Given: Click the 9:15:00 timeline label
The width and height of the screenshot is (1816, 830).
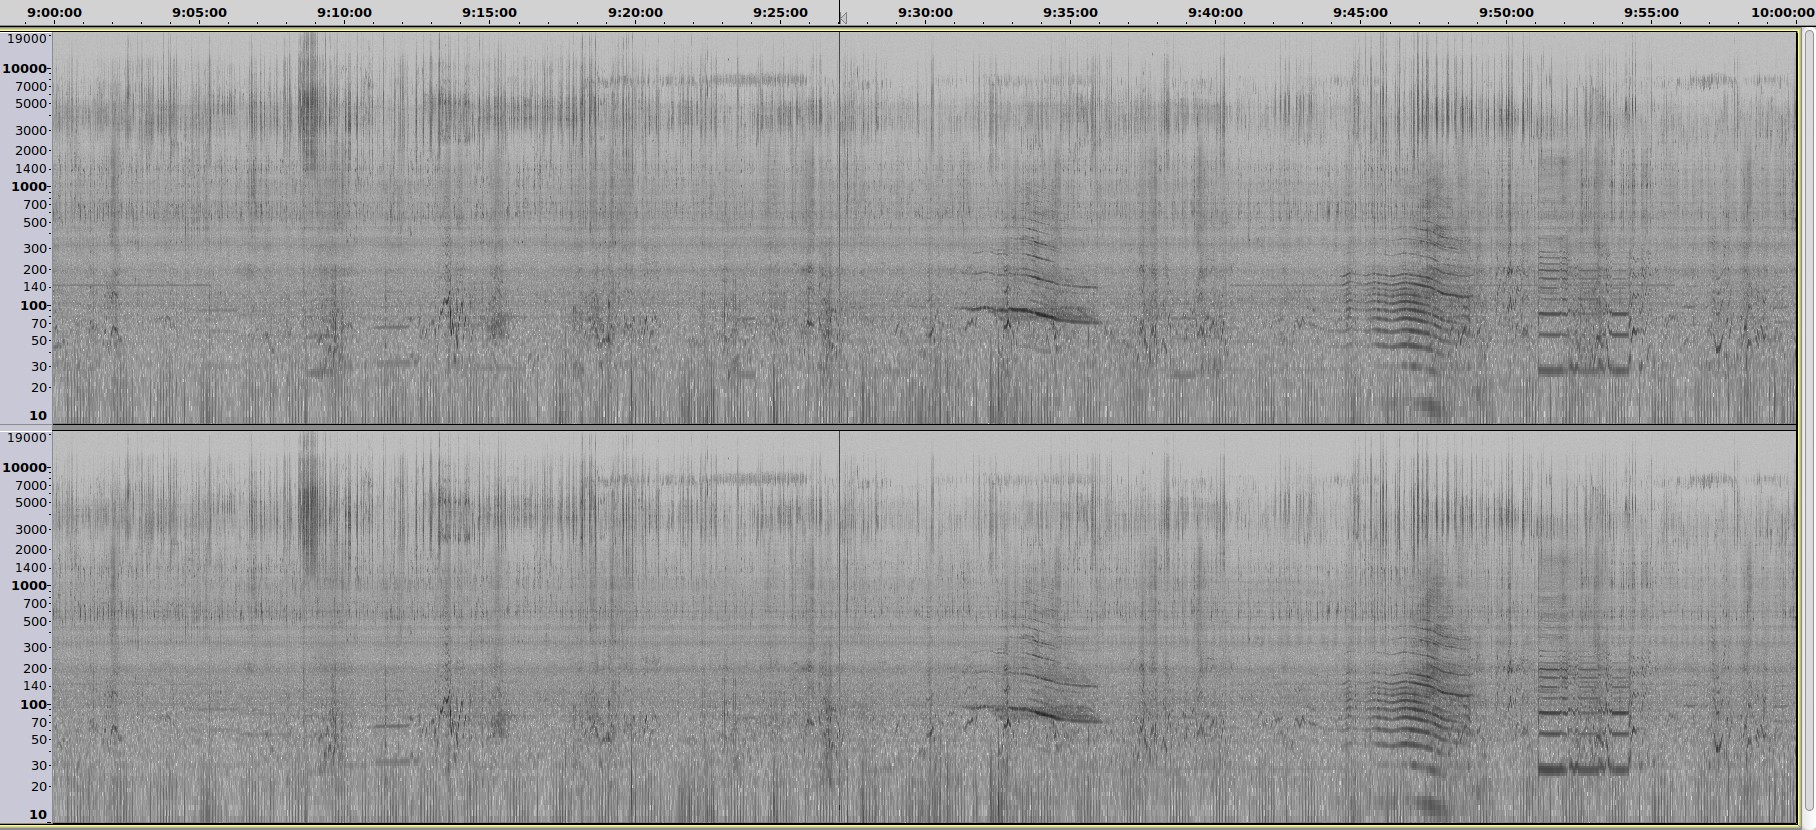Looking at the screenshot, I should pyautogui.click(x=489, y=12).
